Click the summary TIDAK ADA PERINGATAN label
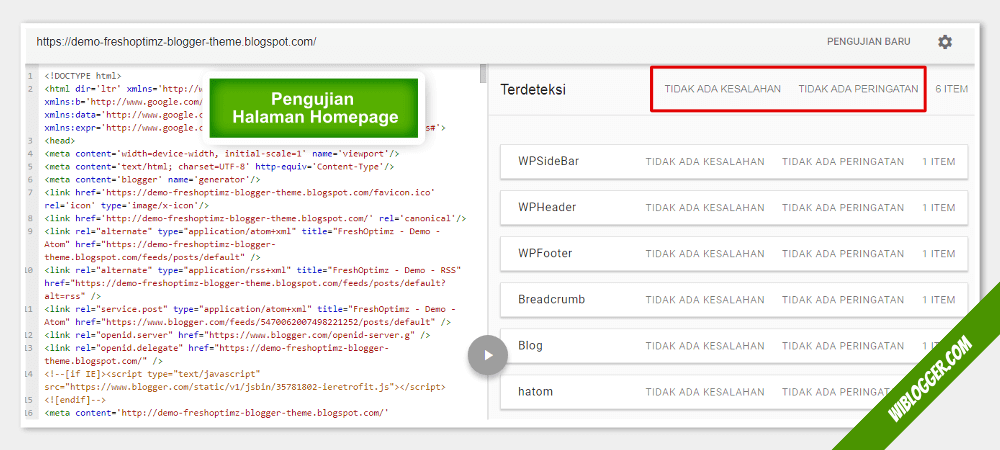The height and width of the screenshot is (450, 1000). click(858, 89)
